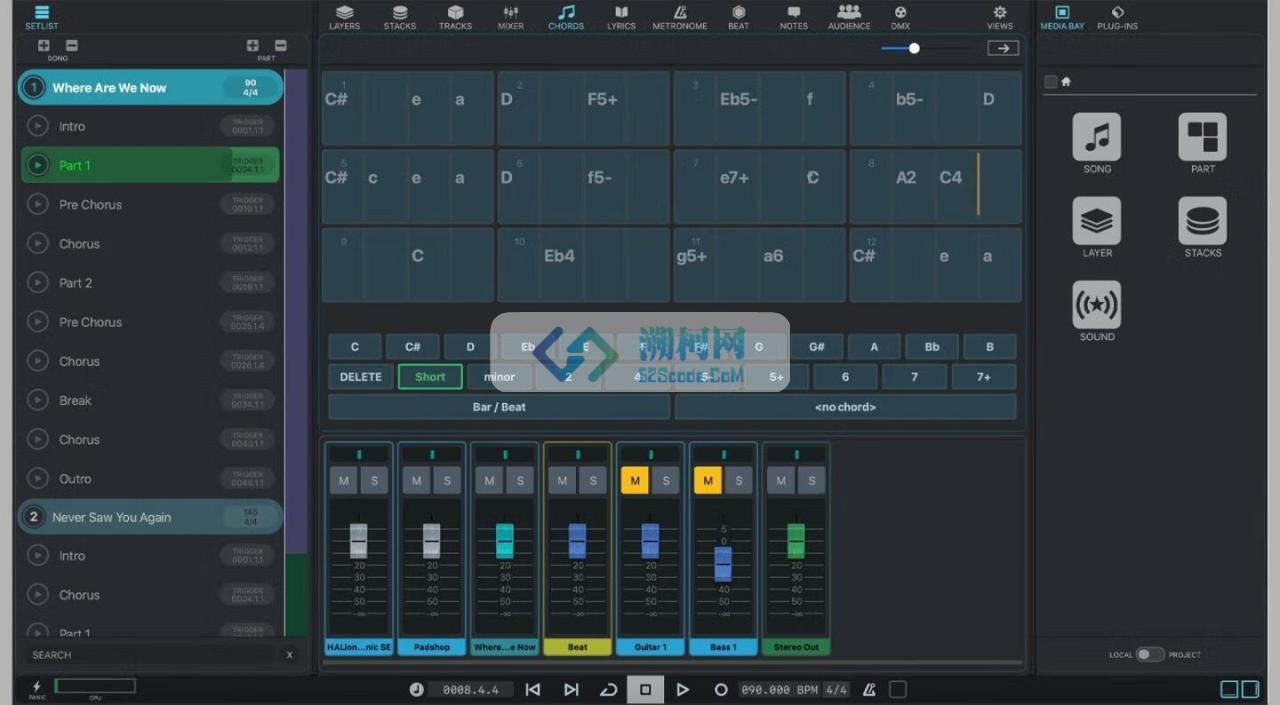Switch to the Tracks tab
1280x705 pixels.
click(455, 16)
